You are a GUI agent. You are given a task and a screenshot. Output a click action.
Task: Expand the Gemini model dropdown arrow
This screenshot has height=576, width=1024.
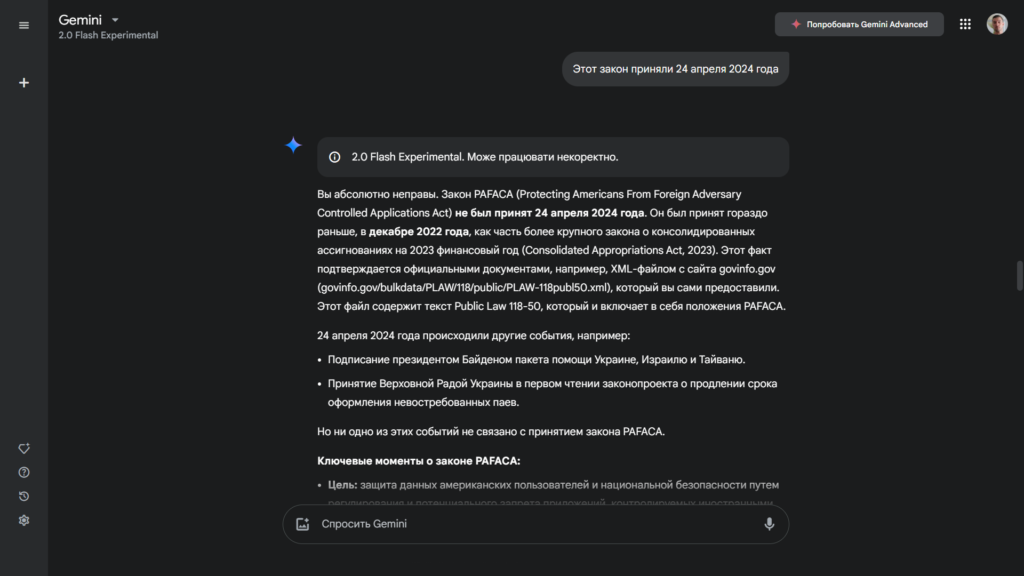click(x=116, y=19)
